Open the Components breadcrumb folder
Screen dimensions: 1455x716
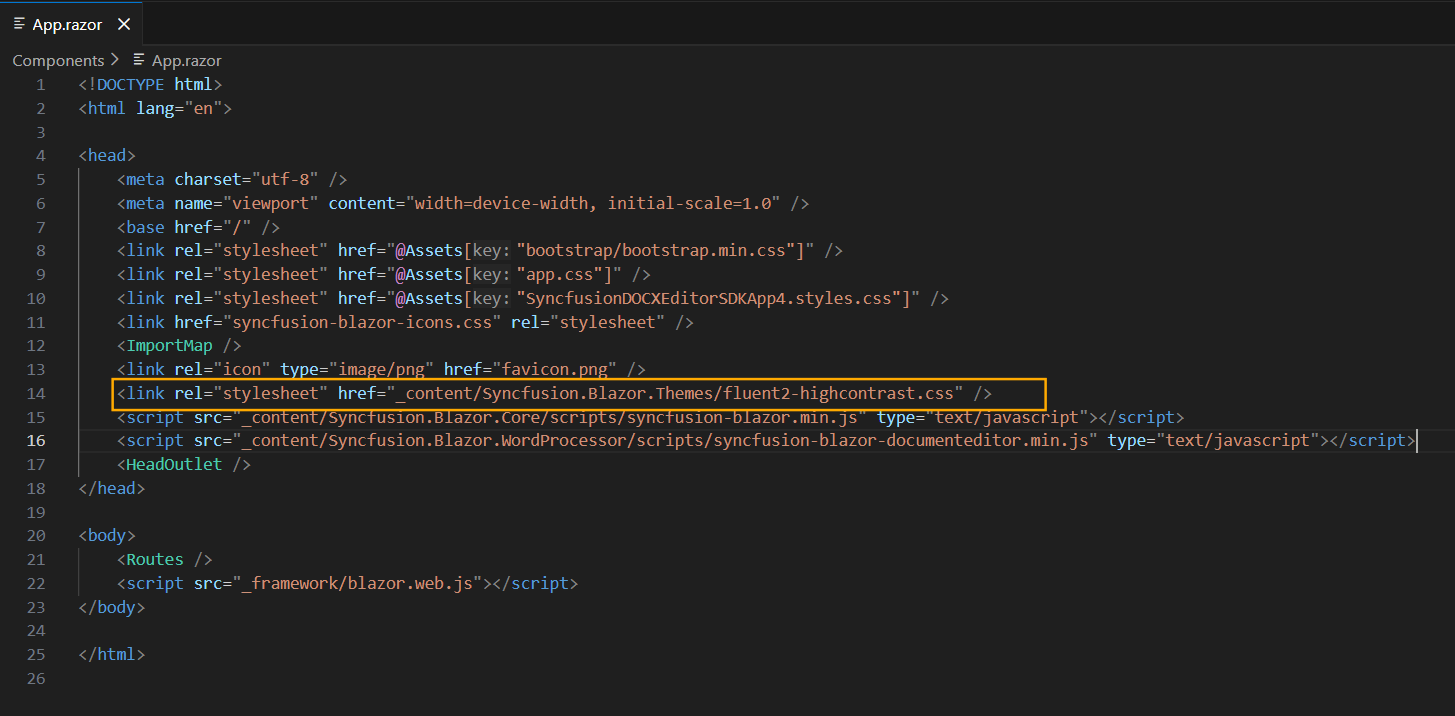(x=58, y=60)
